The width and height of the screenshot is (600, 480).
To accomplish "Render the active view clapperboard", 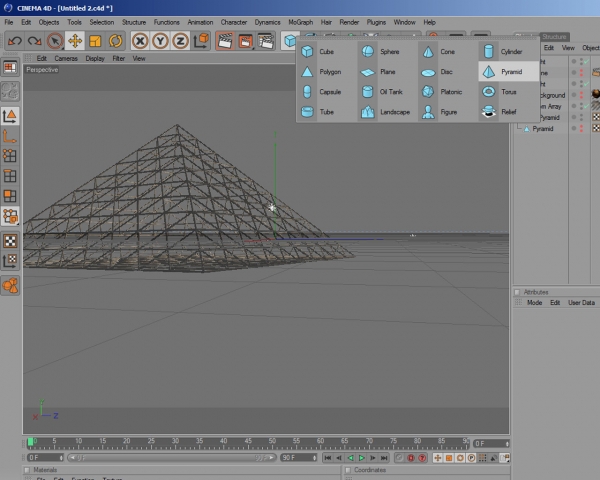I will [225, 41].
